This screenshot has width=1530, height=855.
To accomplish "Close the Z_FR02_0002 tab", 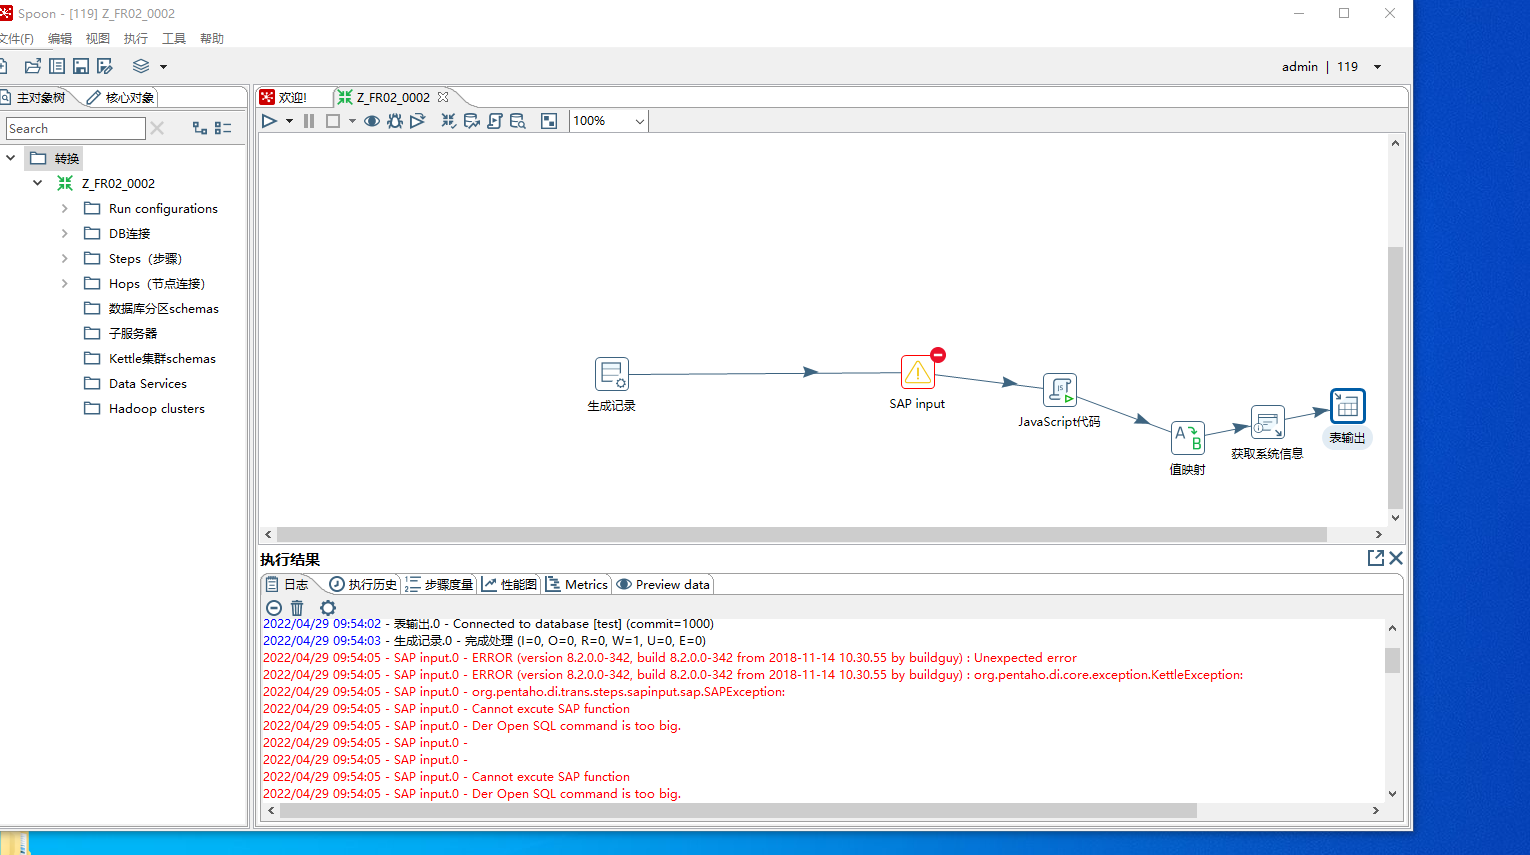I will click(443, 97).
